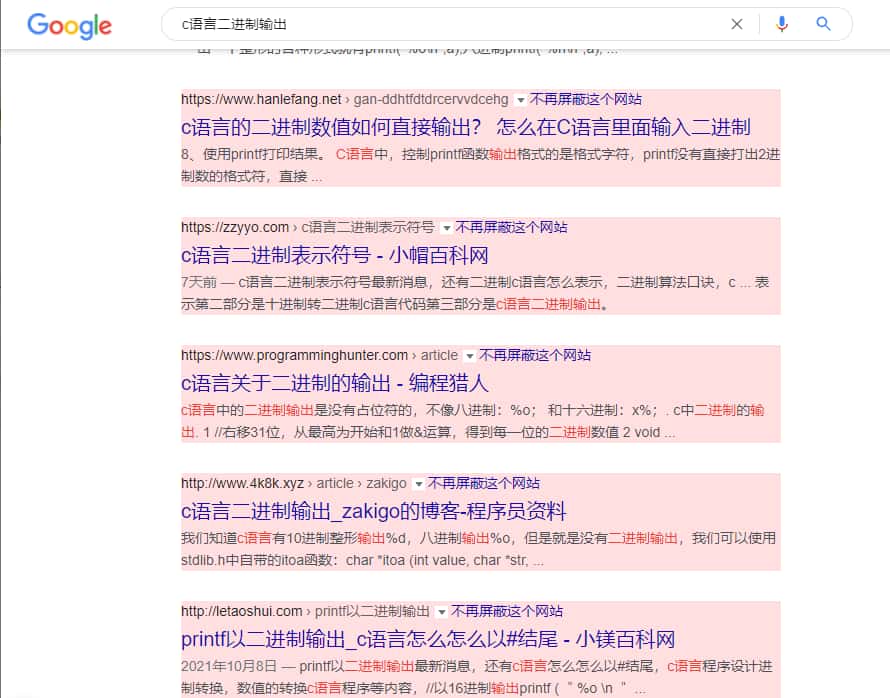This screenshot has height=698, width=890.
Task: Open result printf以二进制输出 - 小镁百科网
Action: click(x=428, y=640)
